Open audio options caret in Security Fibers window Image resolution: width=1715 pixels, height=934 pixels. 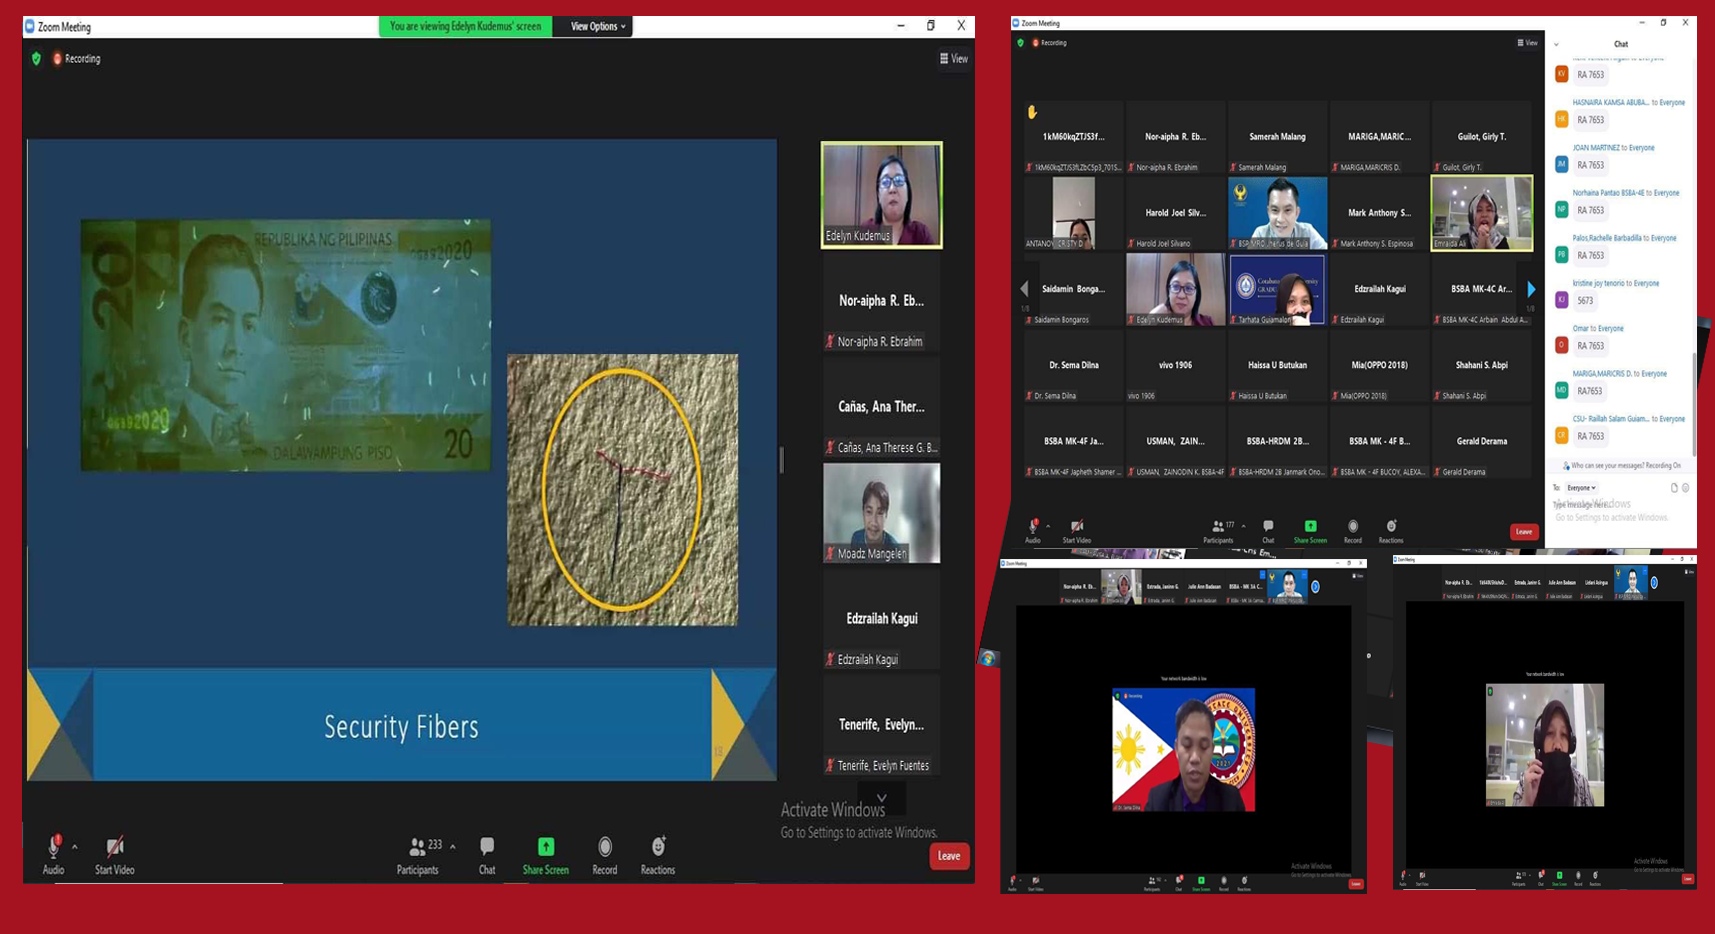pos(75,847)
